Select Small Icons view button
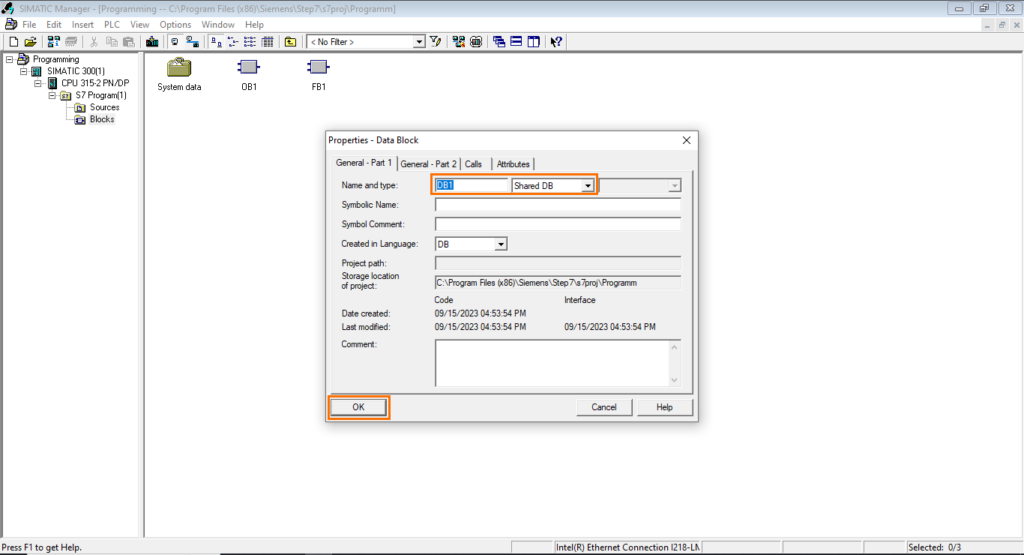Image resolution: width=1024 pixels, height=555 pixels. coord(232,42)
